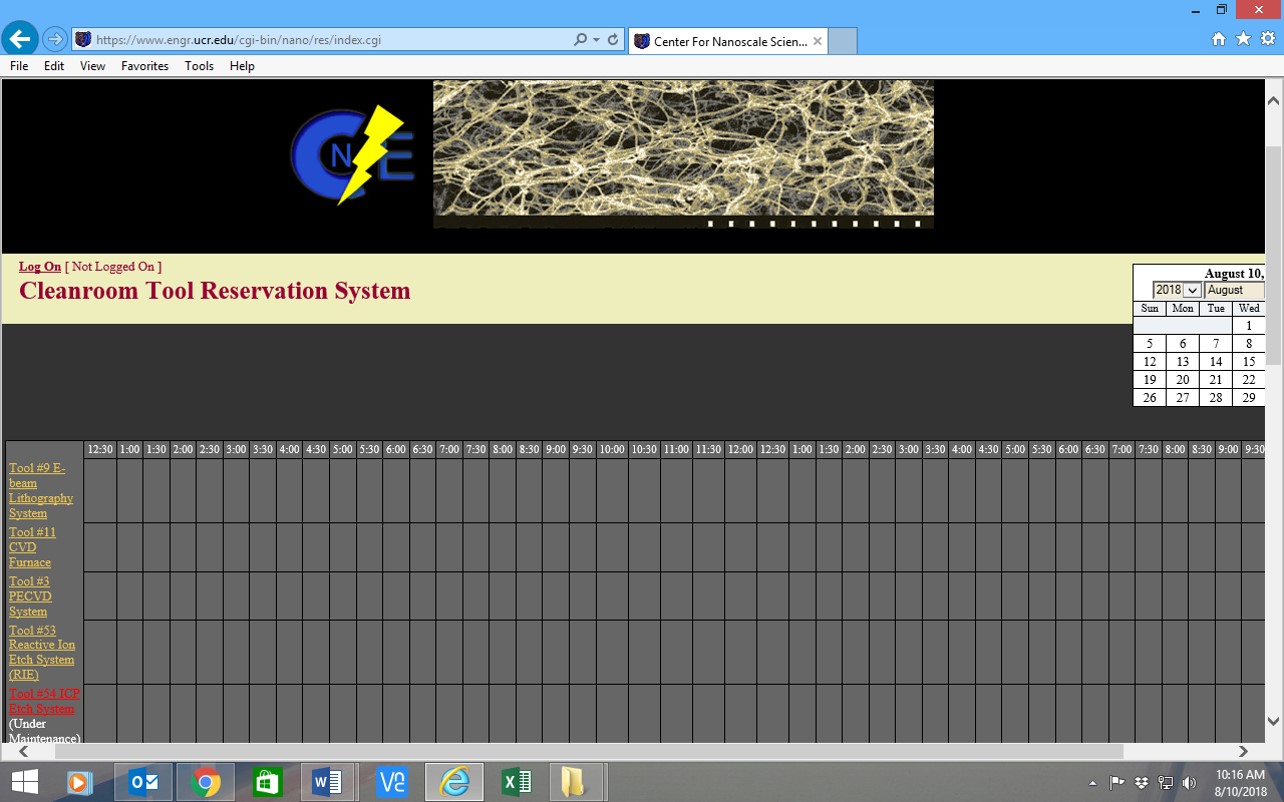Click the browser Back arrow button
The image size is (1284, 802).
(x=20, y=40)
